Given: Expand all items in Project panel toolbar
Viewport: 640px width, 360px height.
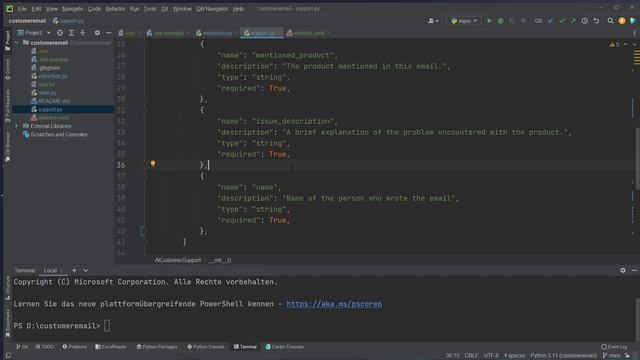Looking at the screenshot, I should click(x=71, y=33).
